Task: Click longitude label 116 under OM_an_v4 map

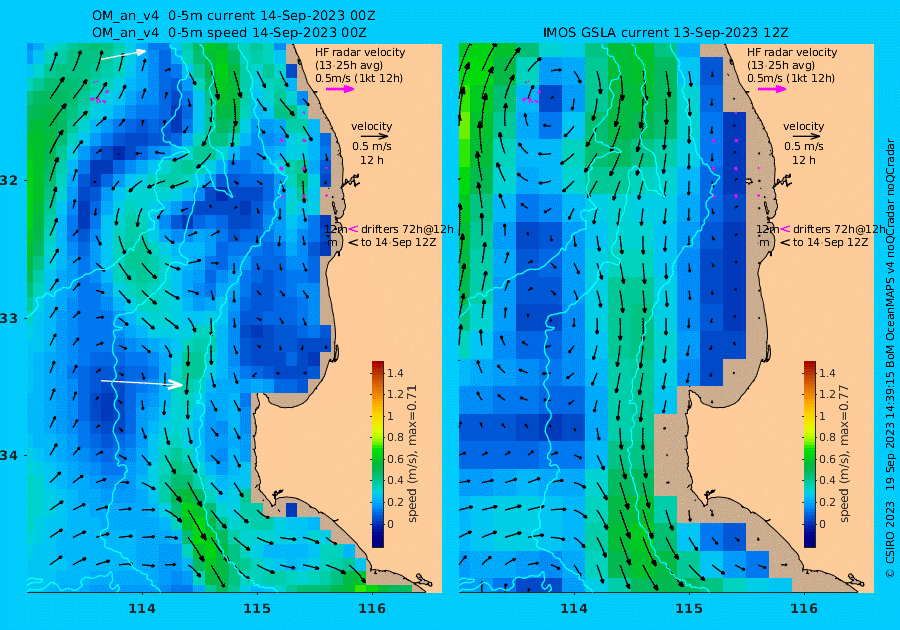Action: click(372, 609)
